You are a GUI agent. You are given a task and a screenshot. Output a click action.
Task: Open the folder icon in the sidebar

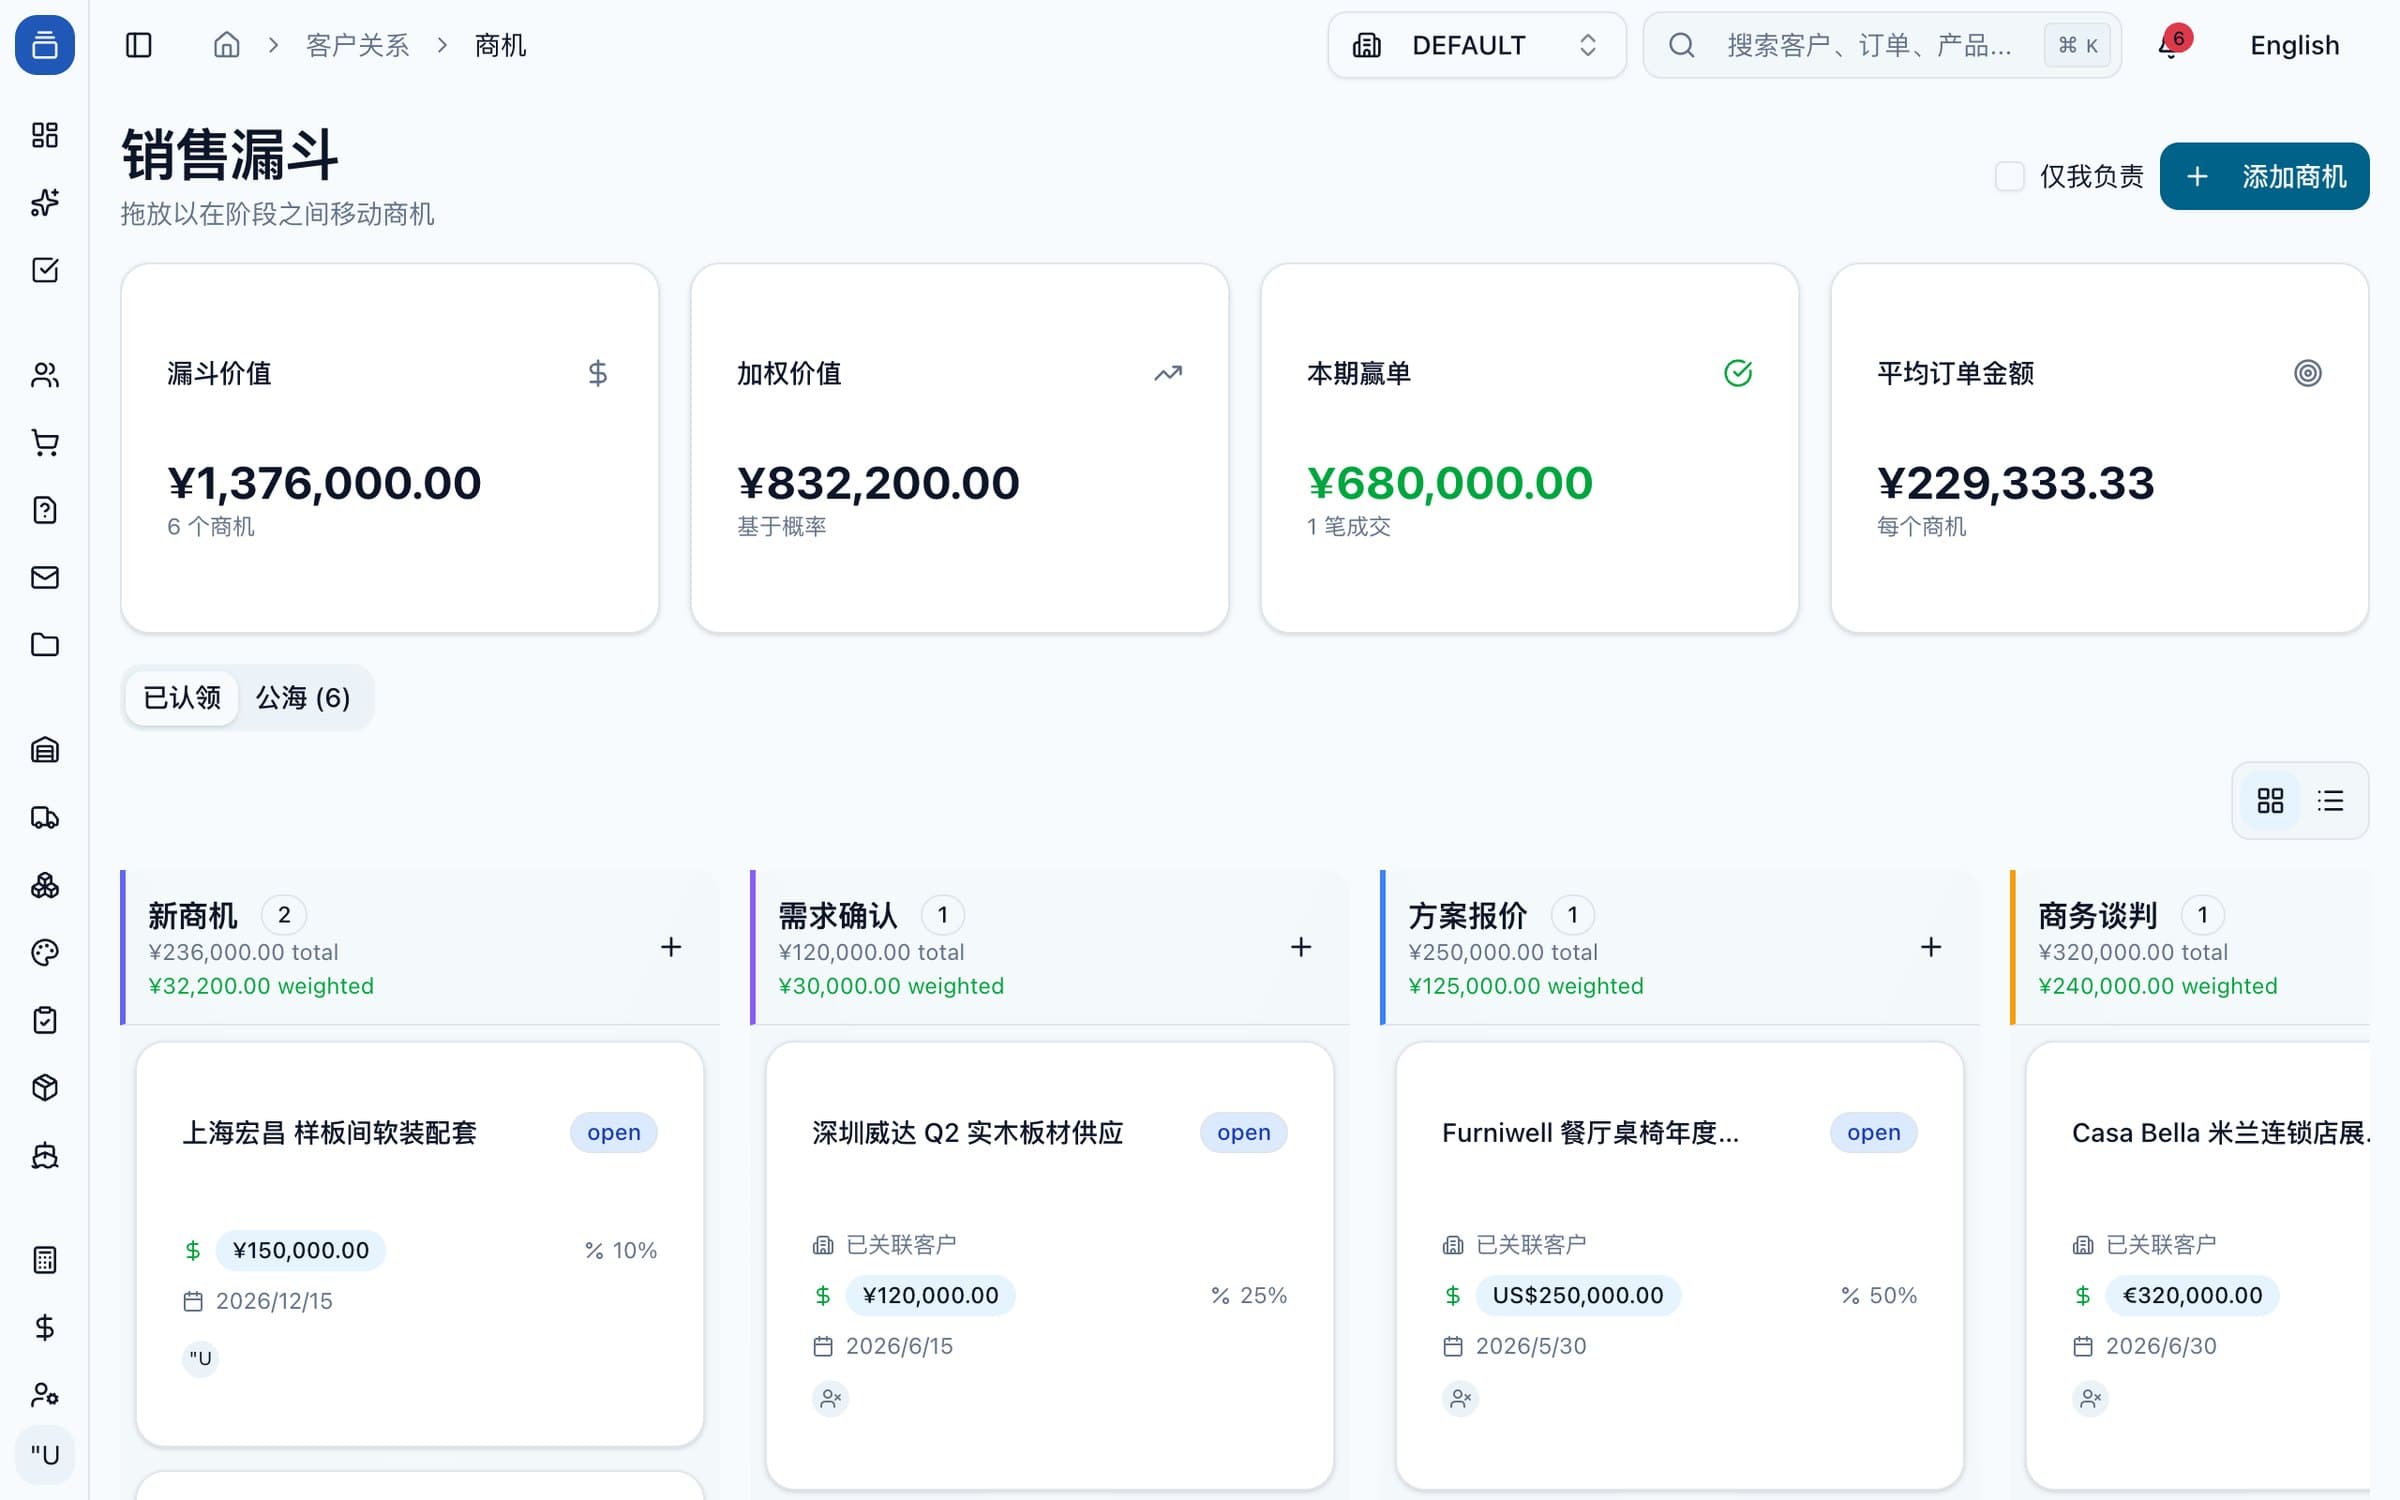click(45, 645)
